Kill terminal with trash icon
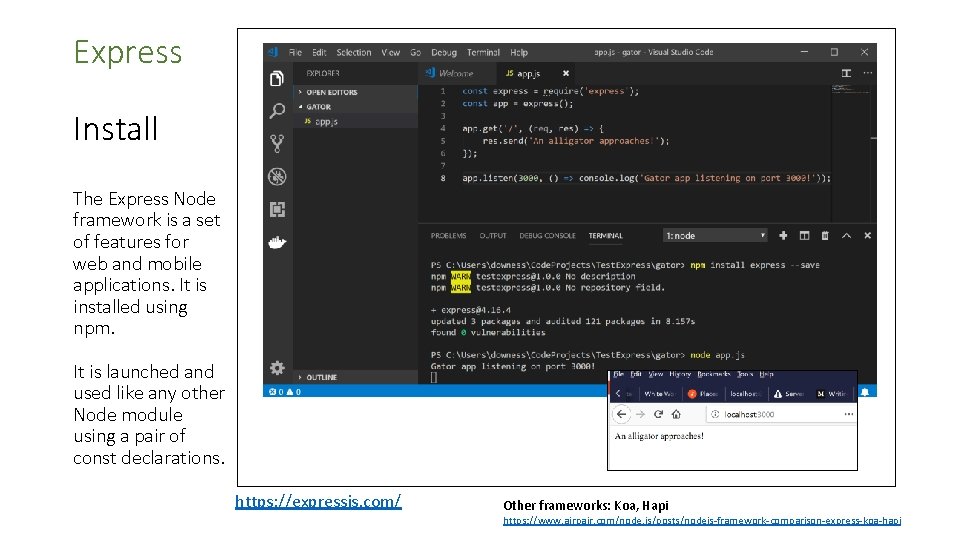Screen dimensions: 960x540 825,235
